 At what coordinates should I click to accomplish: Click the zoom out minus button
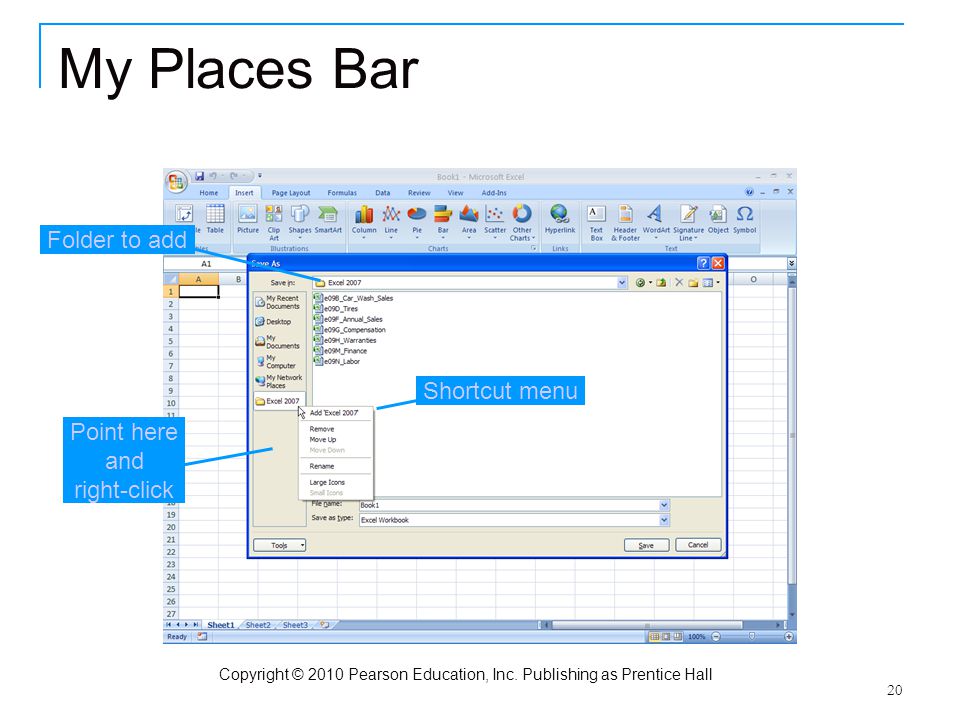coord(716,637)
